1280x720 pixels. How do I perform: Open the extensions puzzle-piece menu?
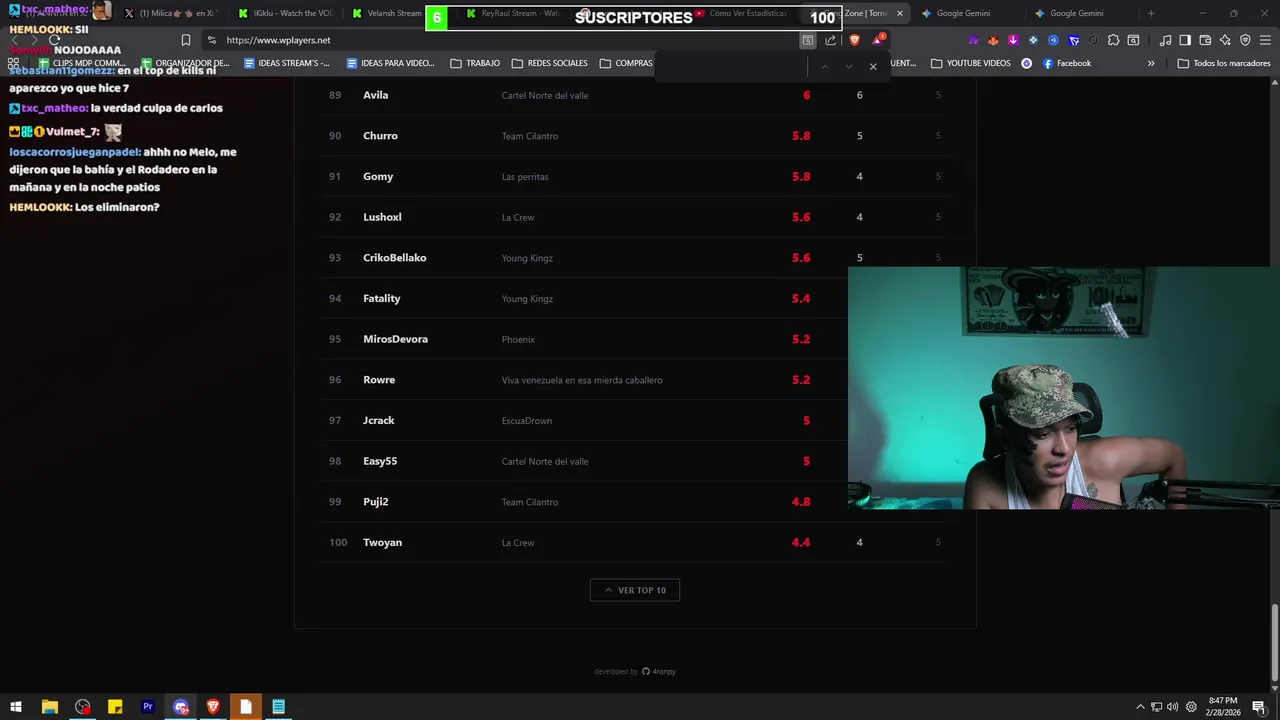(1113, 40)
